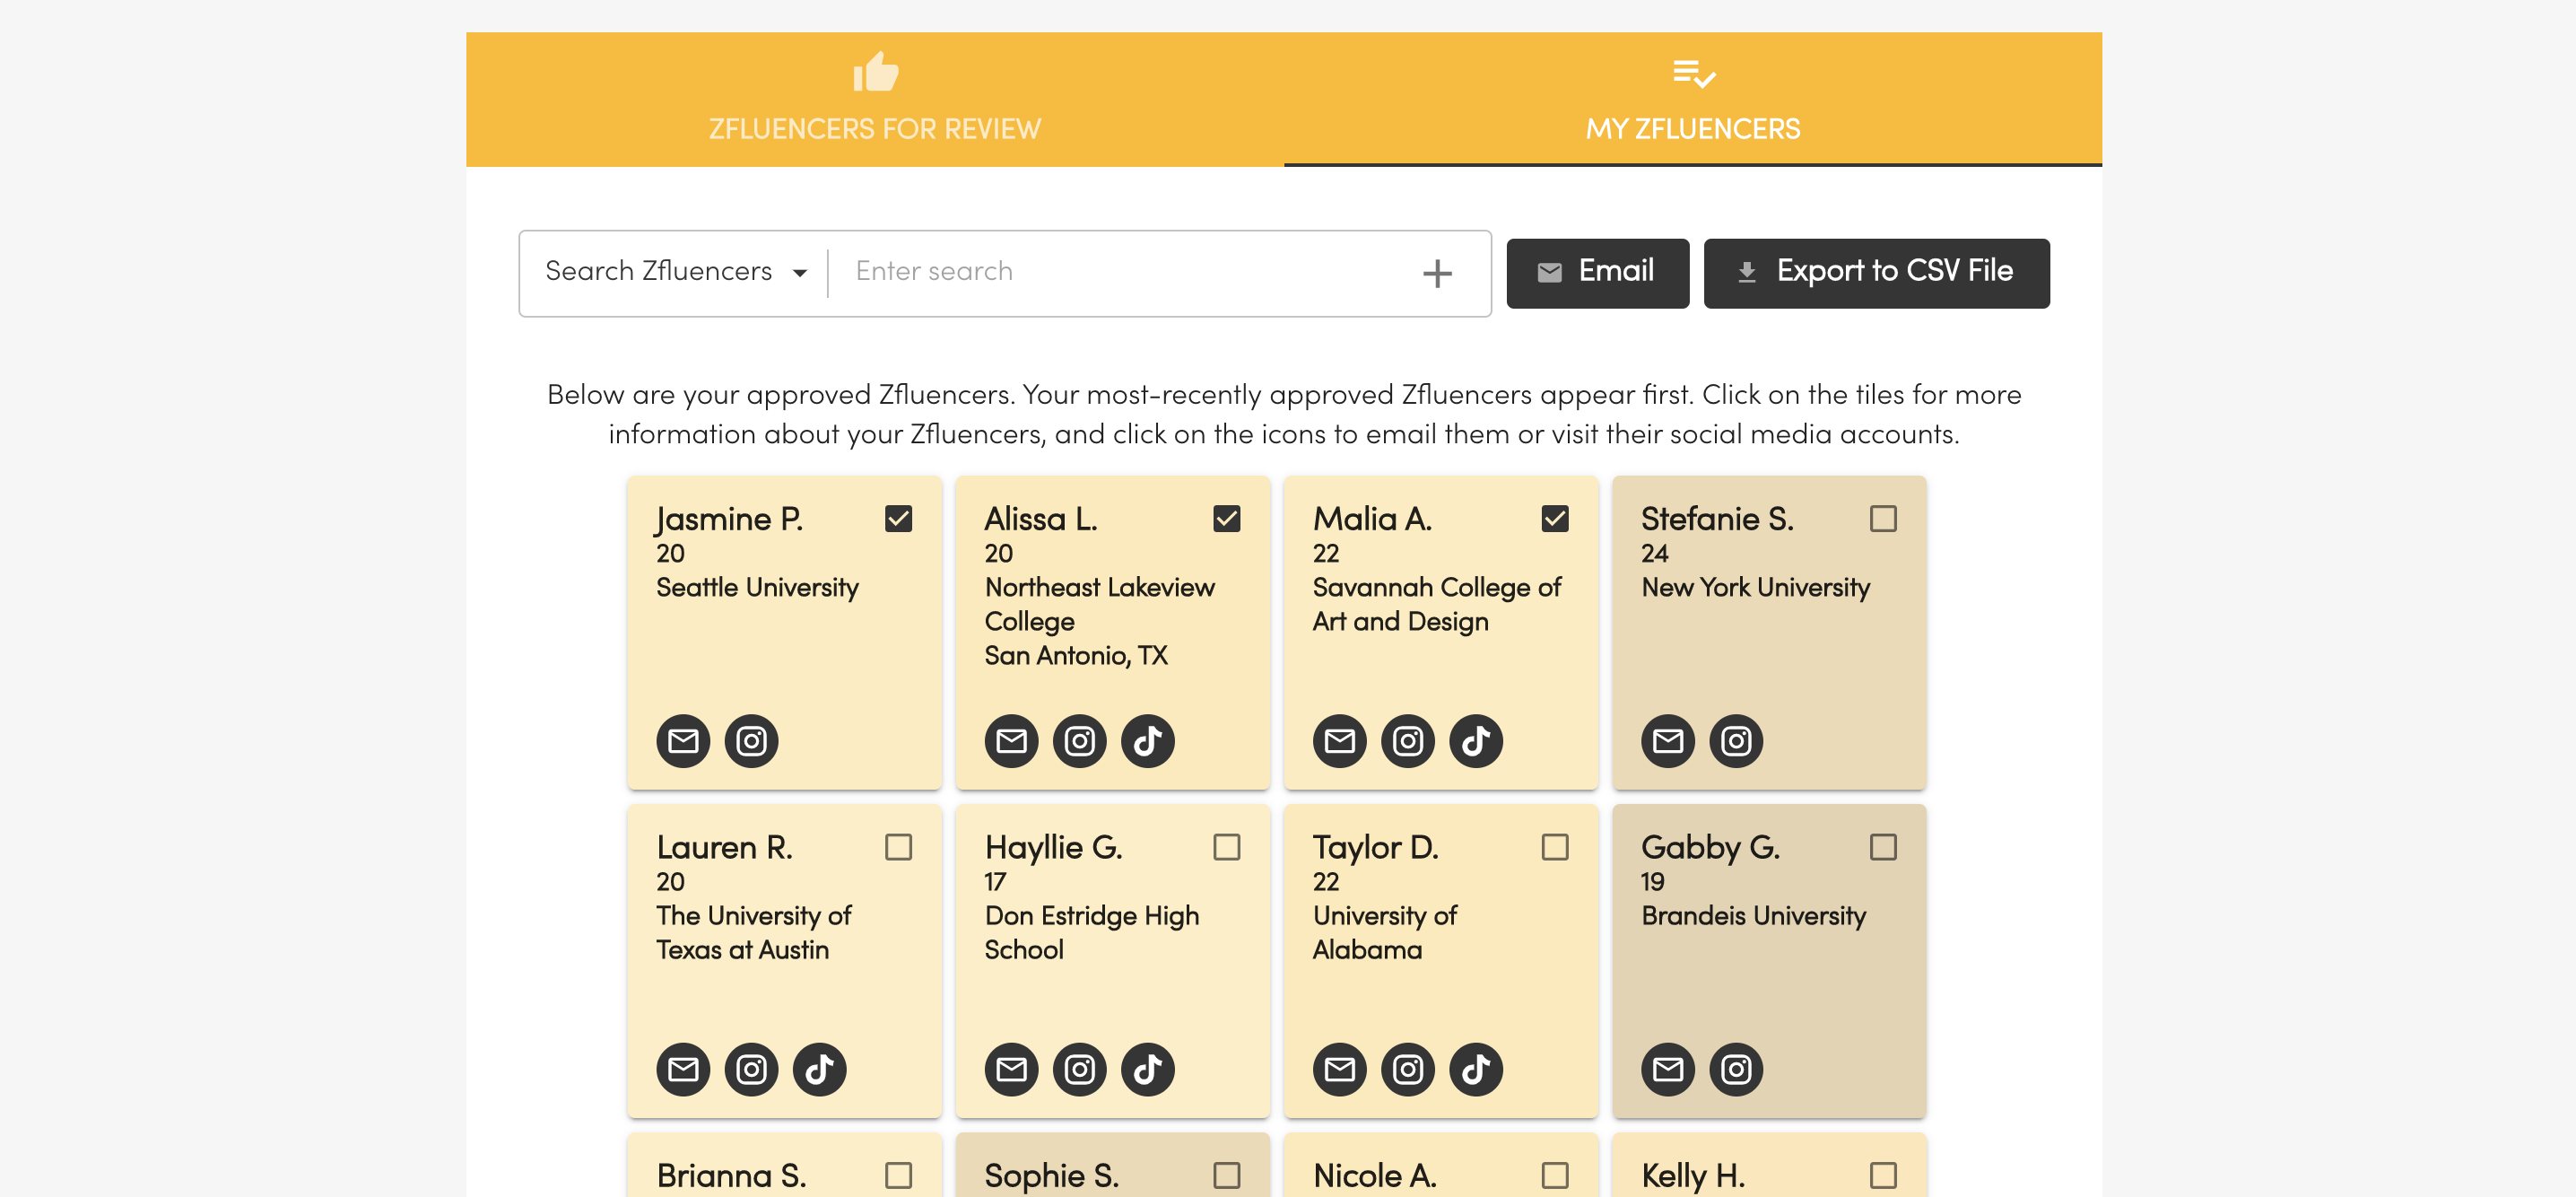Click the plus icon in search bar
2576x1197 pixels.
click(x=1437, y=273)
